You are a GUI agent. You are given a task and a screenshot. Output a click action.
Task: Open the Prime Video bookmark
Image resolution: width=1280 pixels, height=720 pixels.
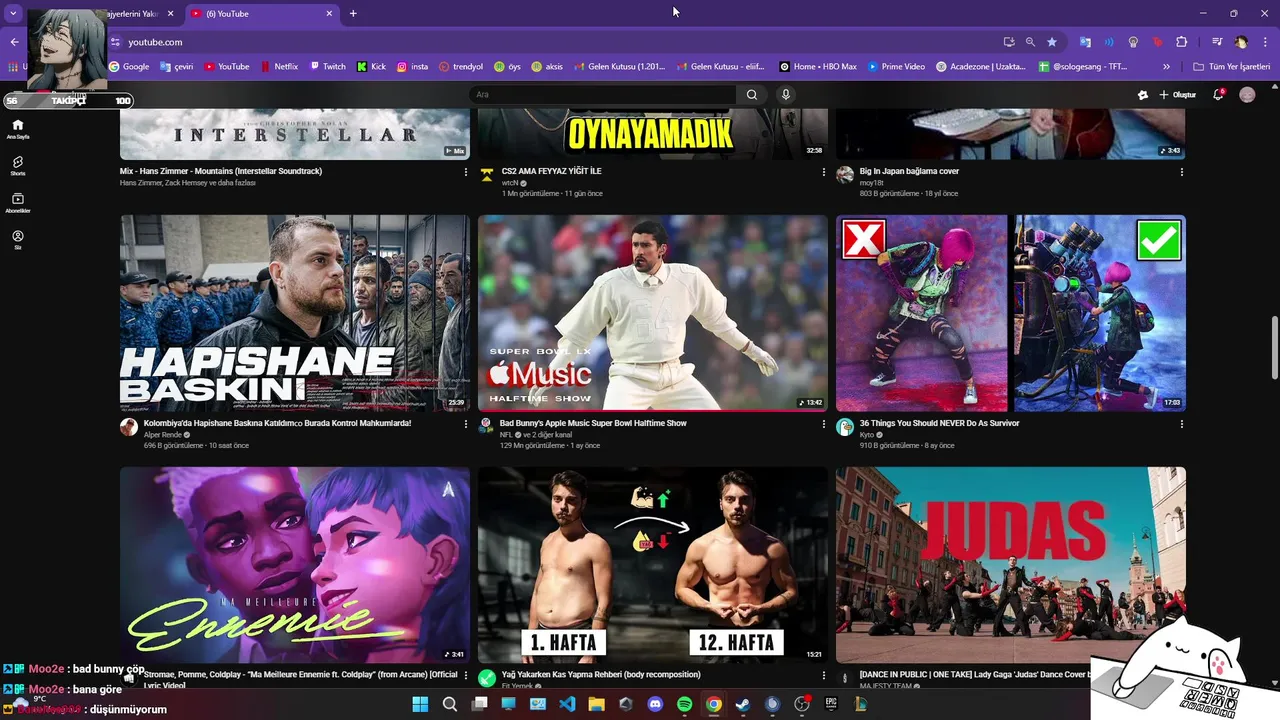tap(896, 67)
